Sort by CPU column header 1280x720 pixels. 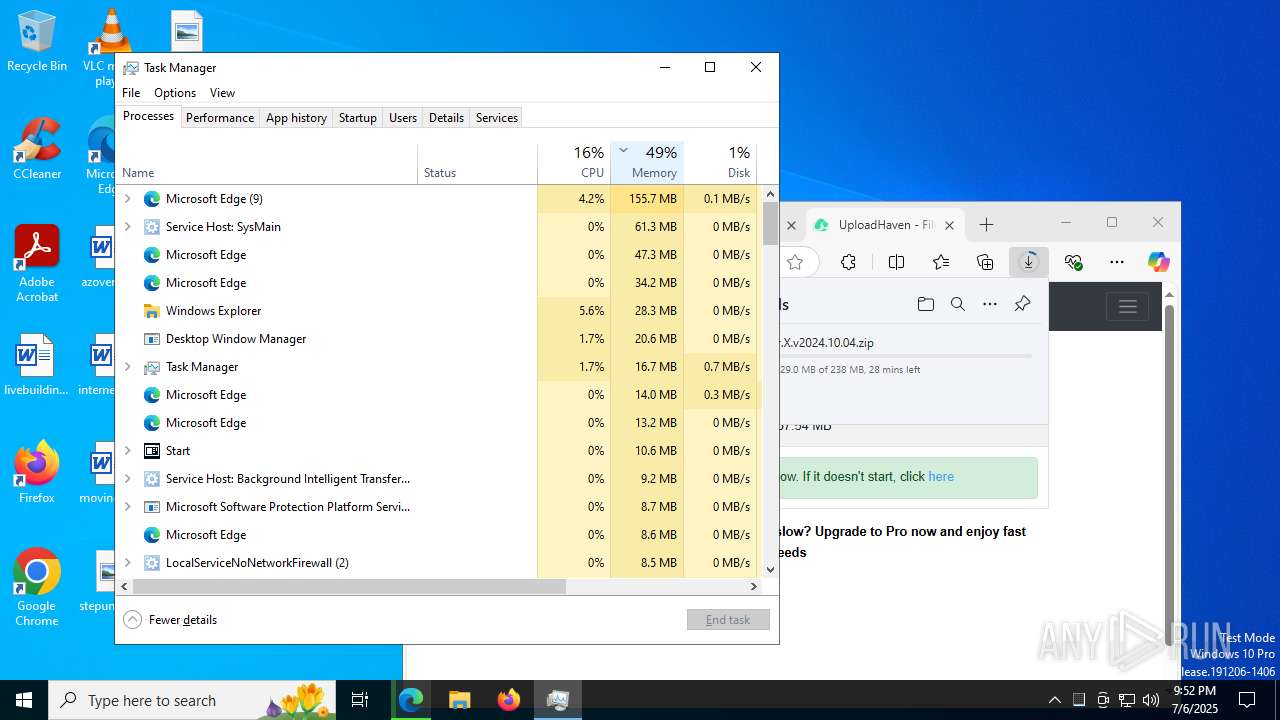point(574,162)
